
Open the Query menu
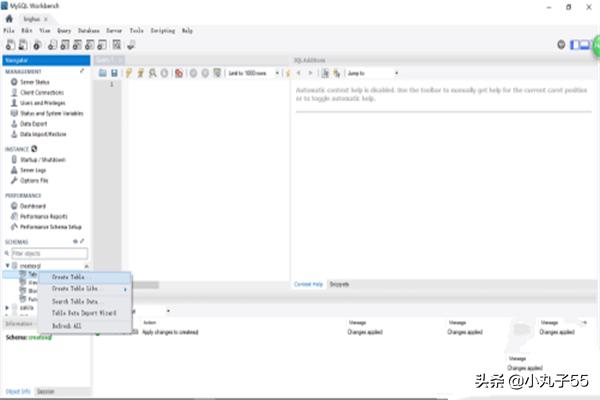point(64,30)
